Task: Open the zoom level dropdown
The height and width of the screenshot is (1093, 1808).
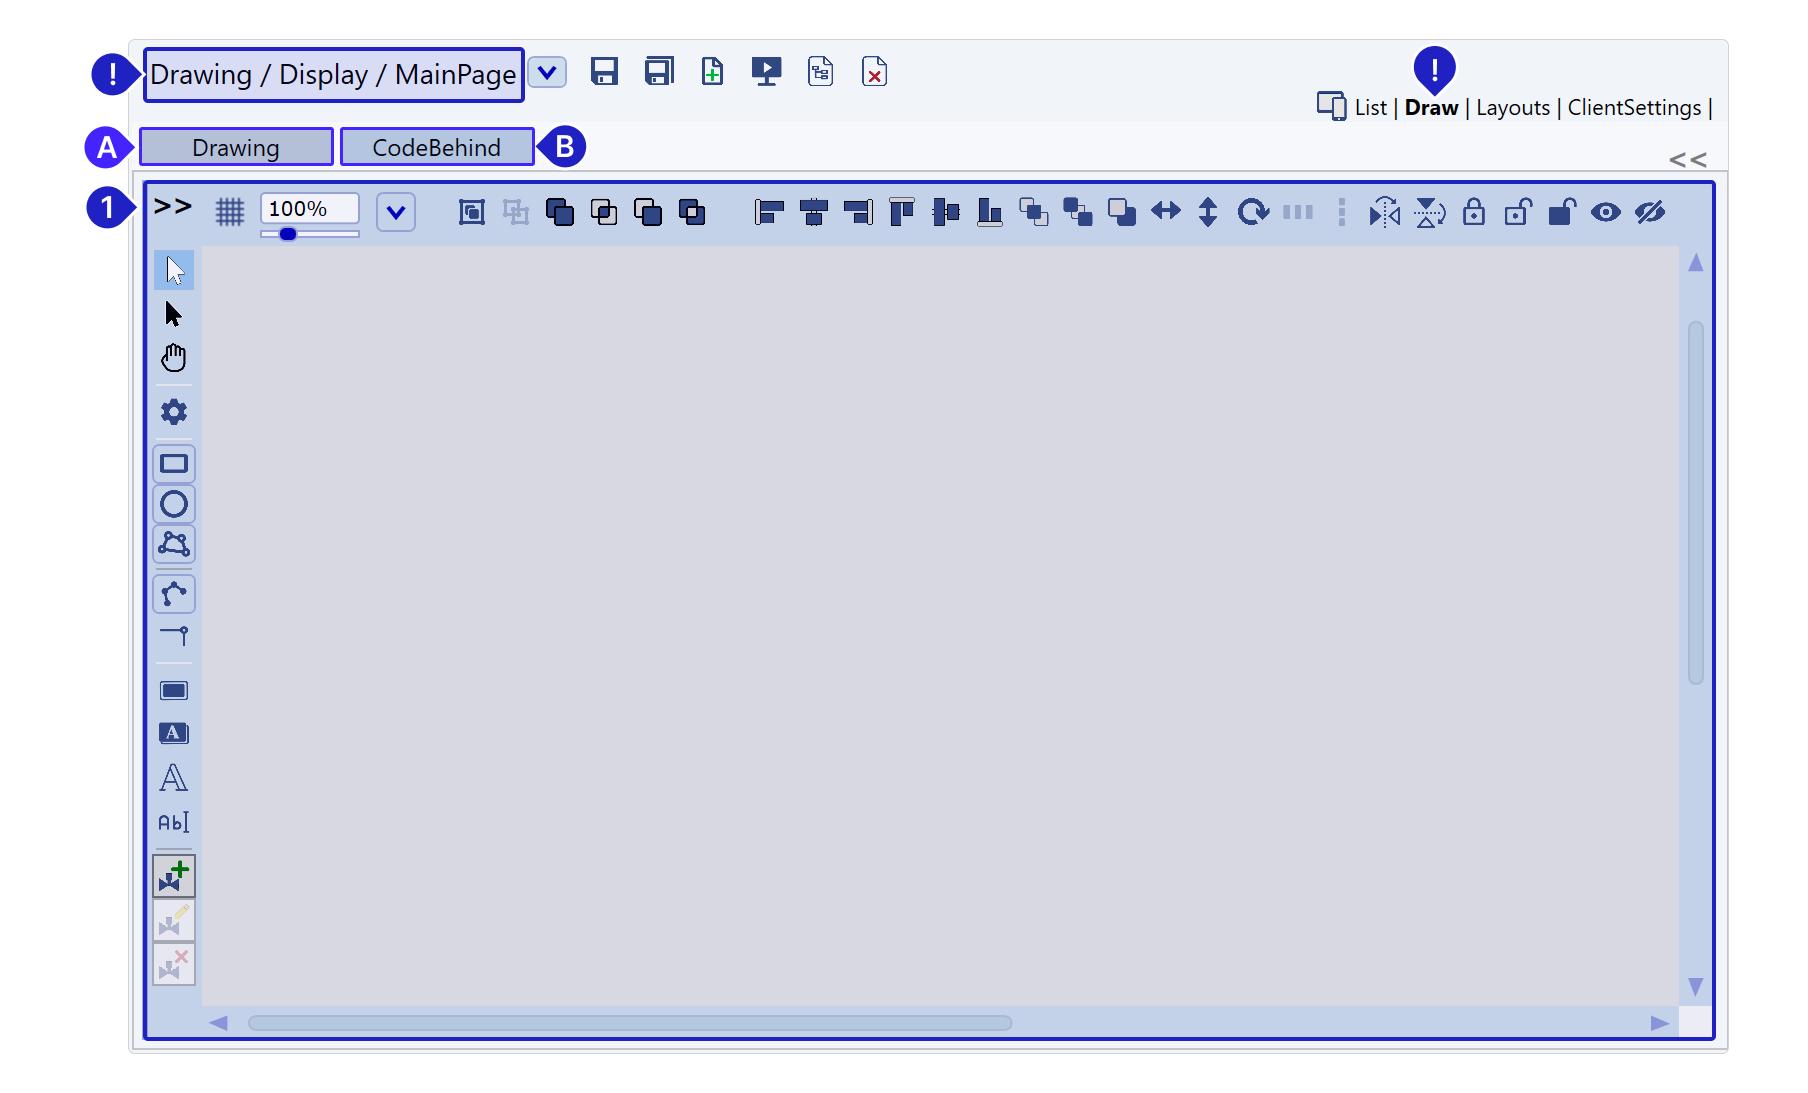Action: pyautogui.click(x=396, y=212)
